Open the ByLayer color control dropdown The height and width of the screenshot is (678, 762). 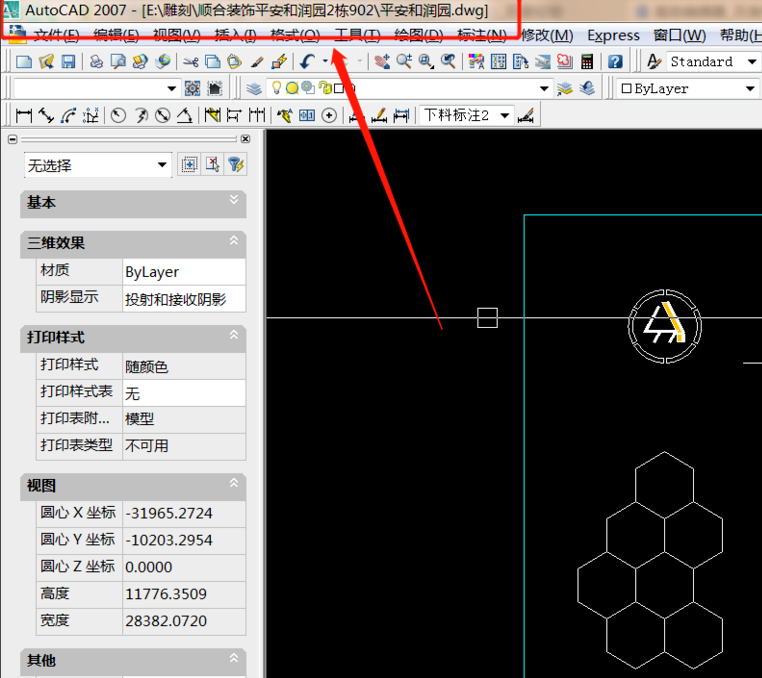click(687, 88)
